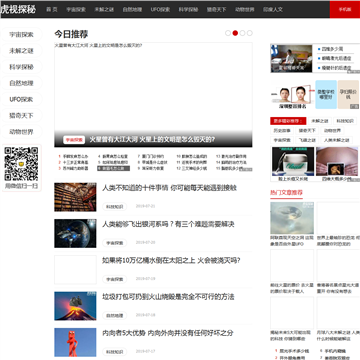Select 自然地理 in left sidebar
Viewport: 360px width, 360px height.
pos(22,83)
